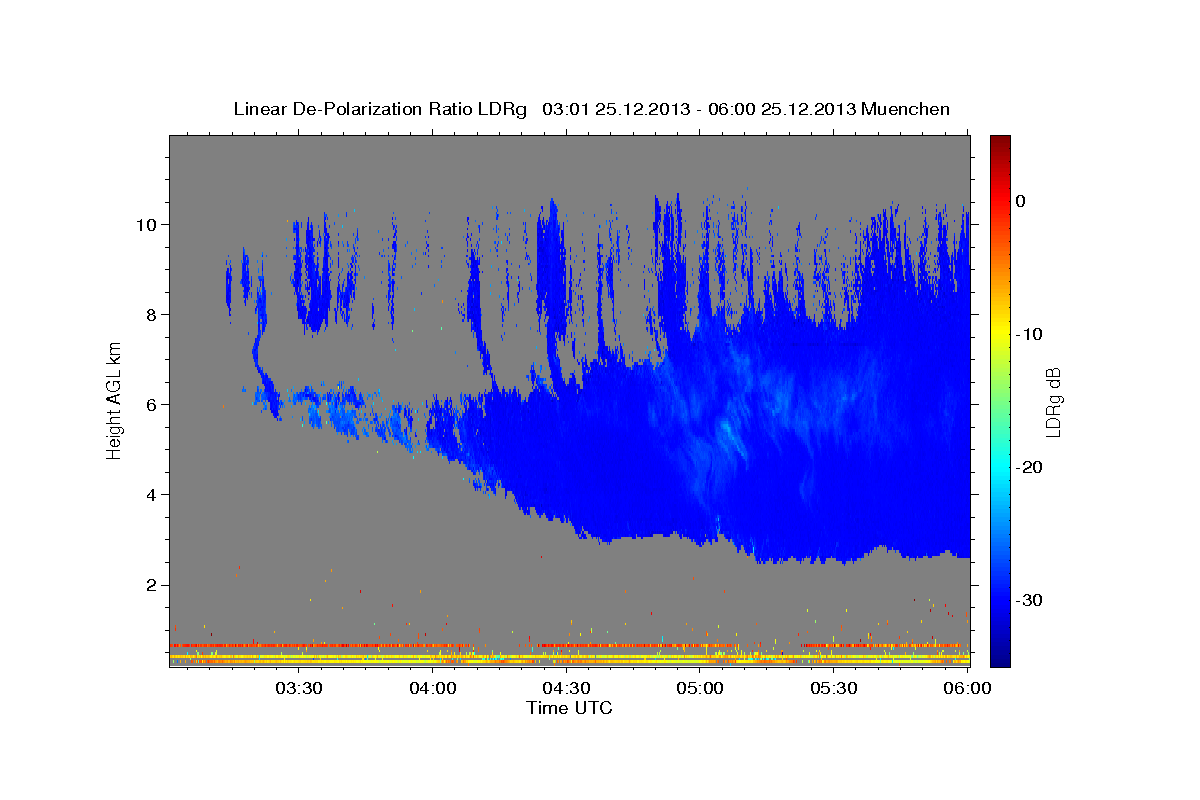This screenshot has width=1200, height=800.
Task: Click the 06:00 time tick label
Action: click(x=967, y=688)
